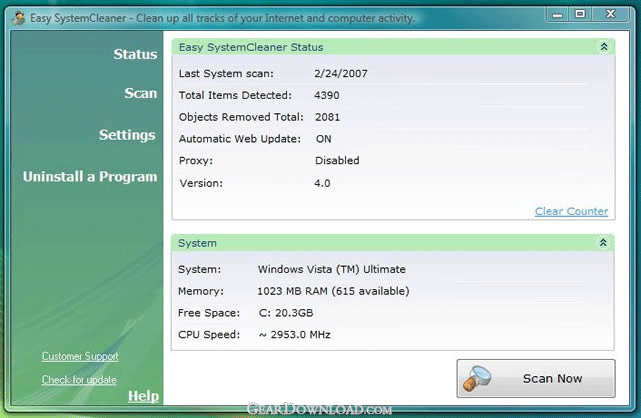Image resolution: width=641 pixels, height=418 pixels.
Task: Click the Version 4.0 value
Action: pyautogui.click(x=322, y=183)
